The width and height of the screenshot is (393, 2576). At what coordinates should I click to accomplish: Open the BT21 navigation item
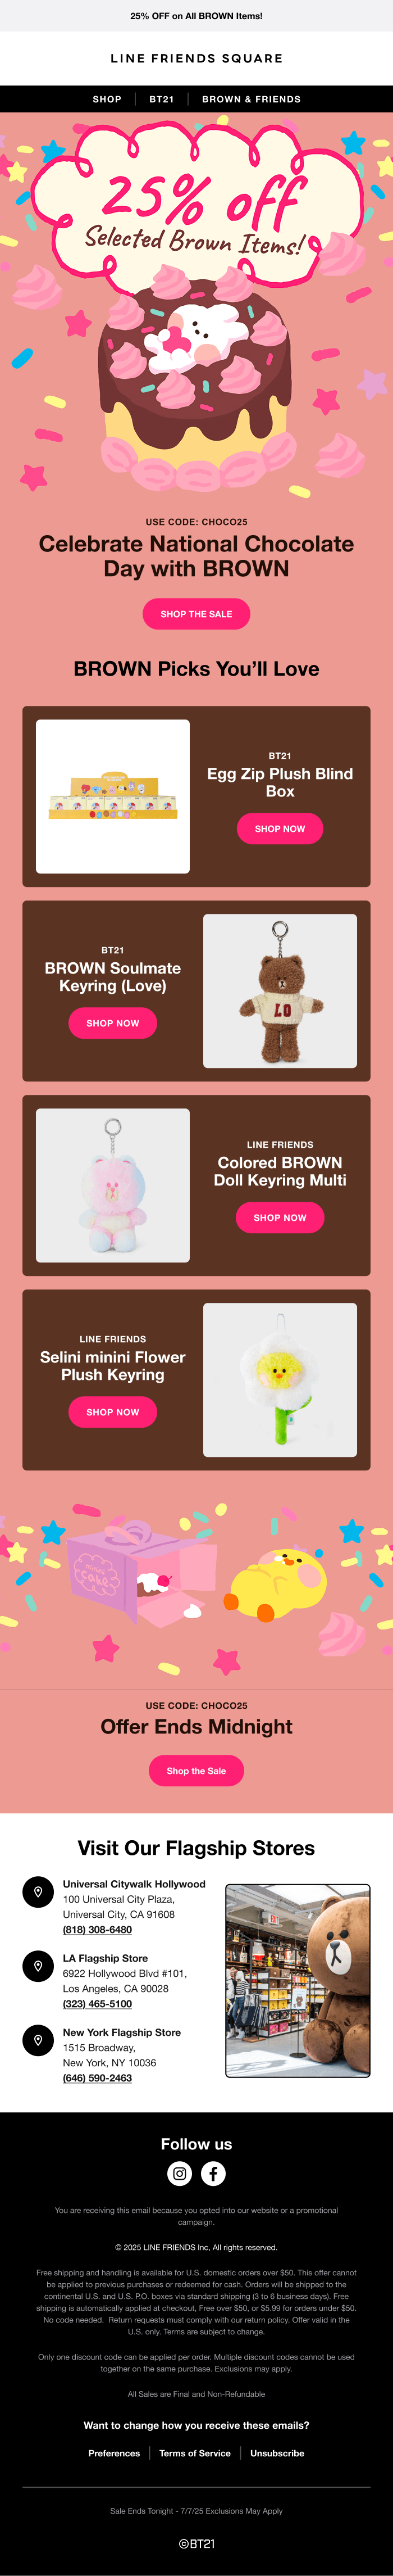162,99
